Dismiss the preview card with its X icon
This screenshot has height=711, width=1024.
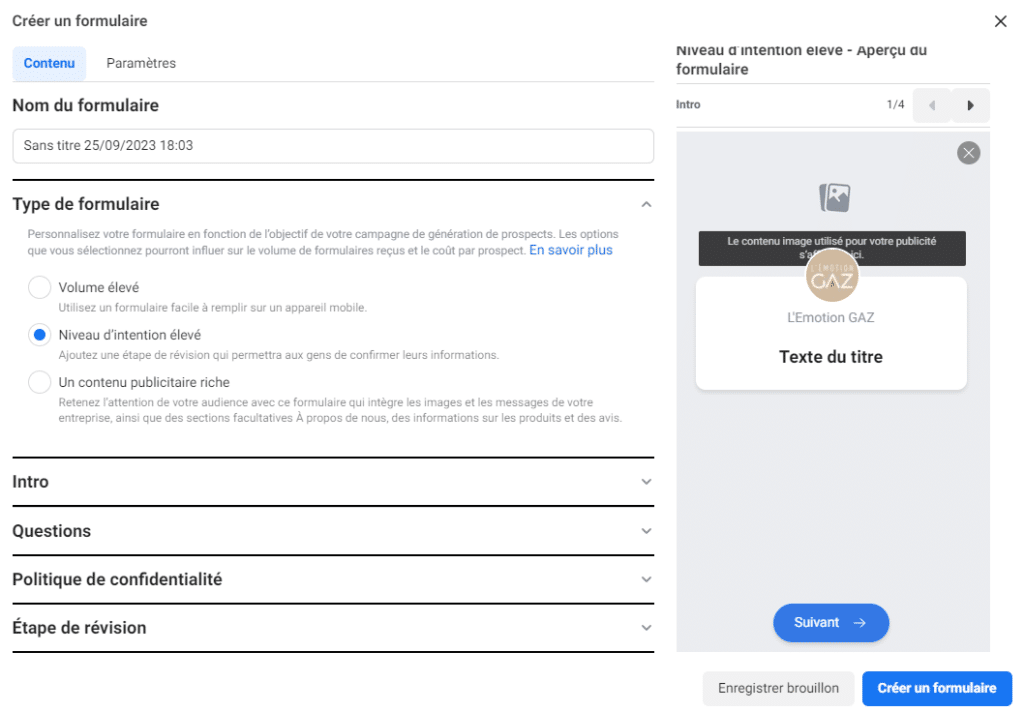pyautogui.click(x=967, y=152)
